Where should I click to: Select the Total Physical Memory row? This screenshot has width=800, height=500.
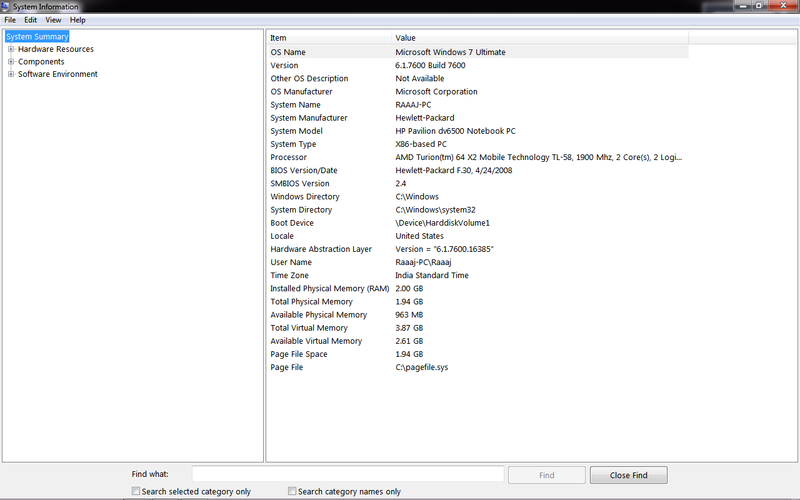(478, 302)
